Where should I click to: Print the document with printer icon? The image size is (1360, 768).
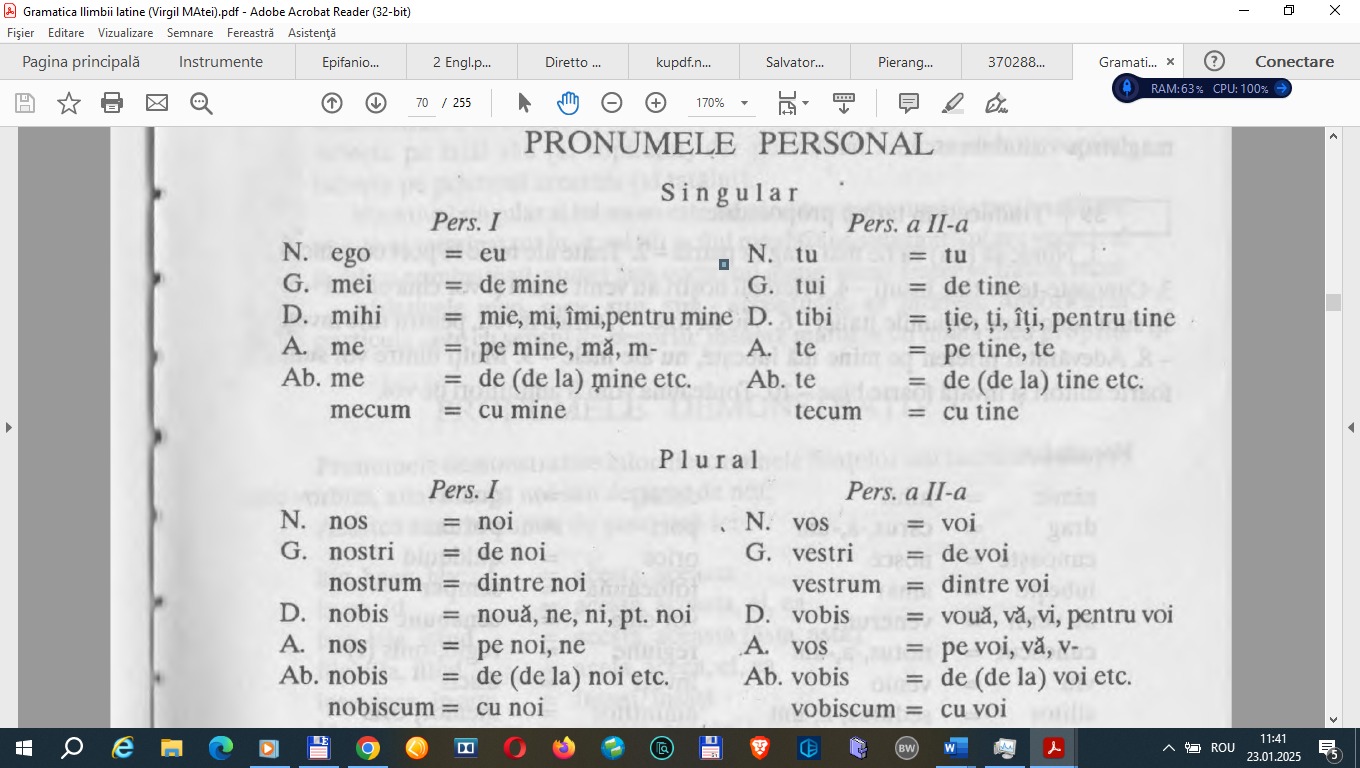click(112, 103)
